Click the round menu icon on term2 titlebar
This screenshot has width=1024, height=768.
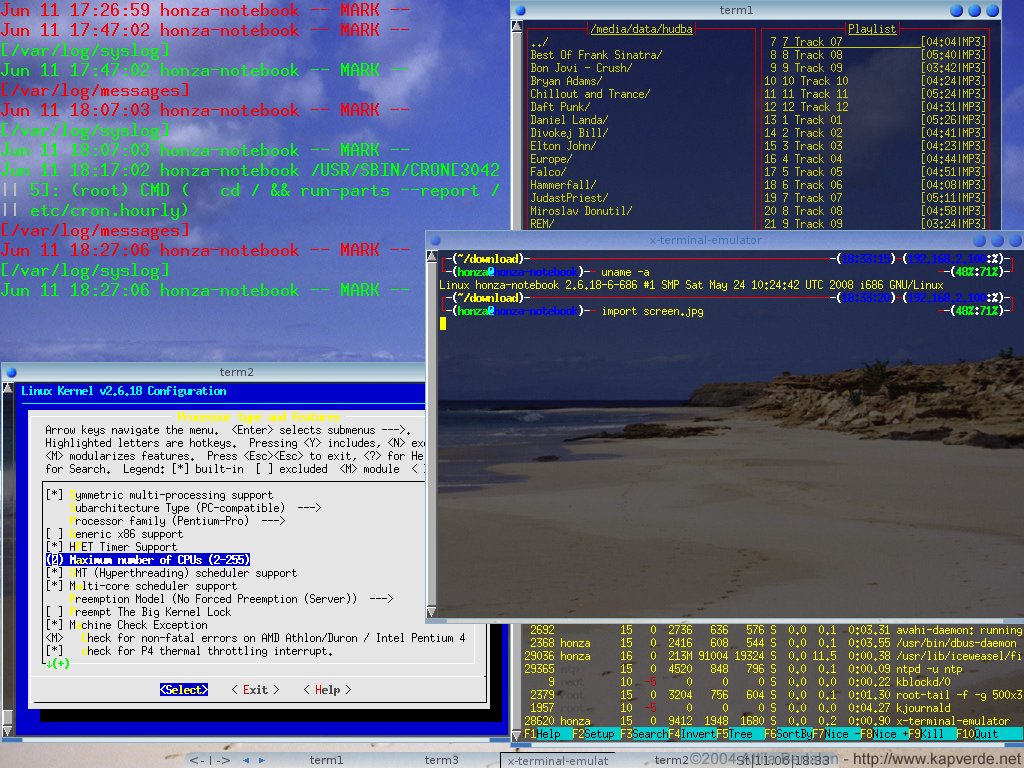[x=11, y=372]
